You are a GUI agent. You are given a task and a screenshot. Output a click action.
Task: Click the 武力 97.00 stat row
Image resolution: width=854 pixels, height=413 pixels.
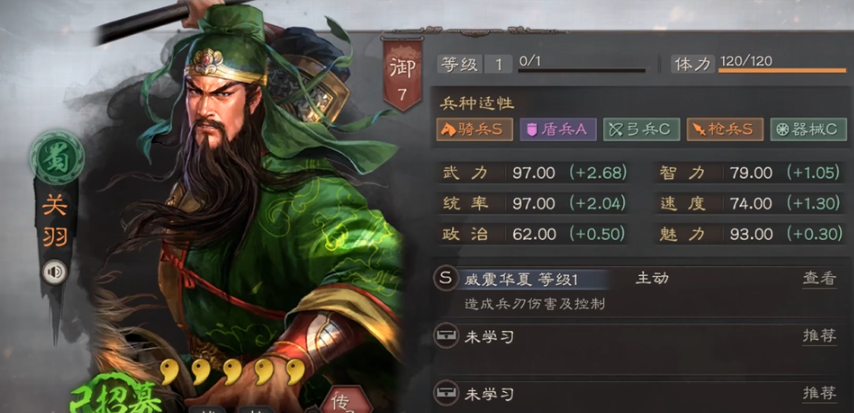pos(534,173)
